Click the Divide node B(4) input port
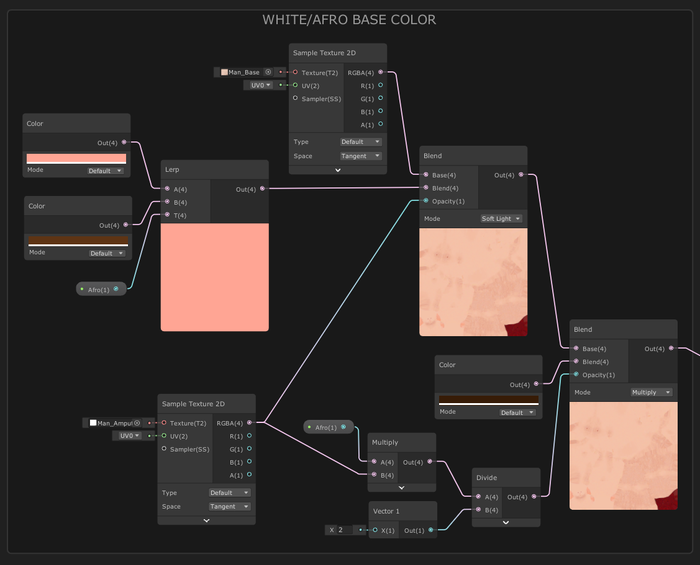Image resolution: width=700 pixels, height=565 pixels. 479,510
